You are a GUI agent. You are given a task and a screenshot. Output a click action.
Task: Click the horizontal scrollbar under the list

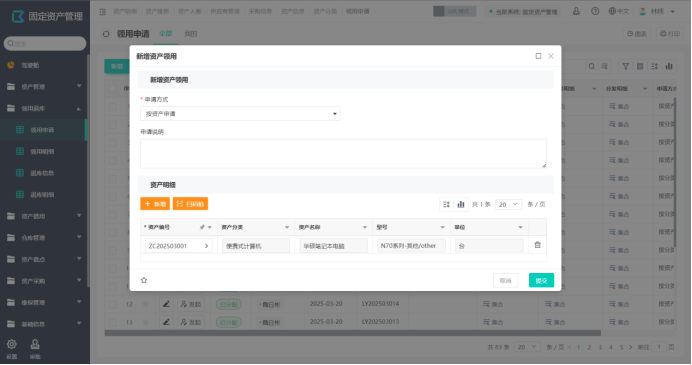point(353,333)
